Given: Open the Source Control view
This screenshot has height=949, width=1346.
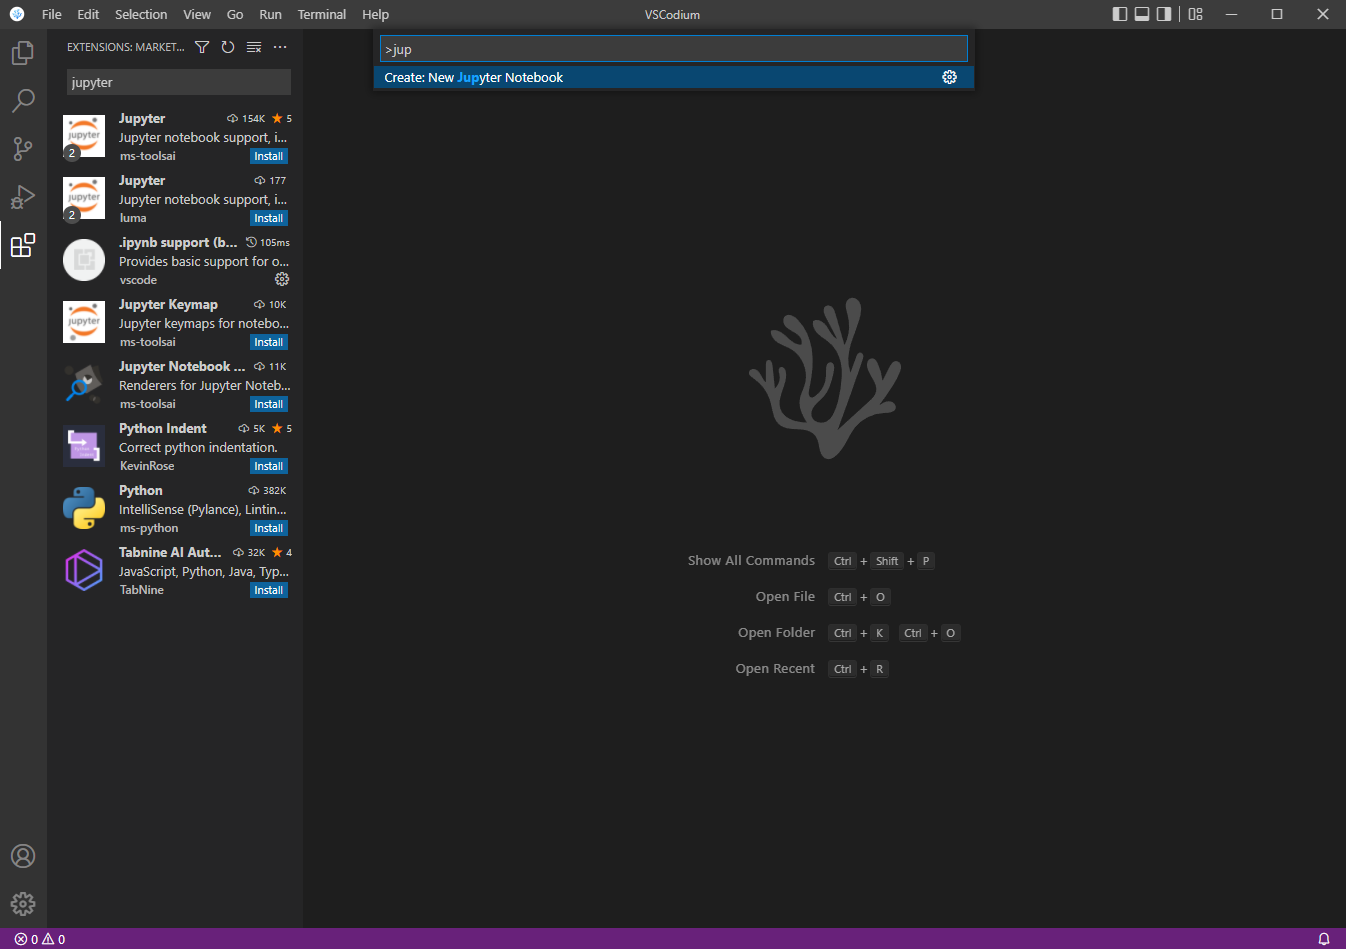Looking at the screenshot, I should click(23, 149).
